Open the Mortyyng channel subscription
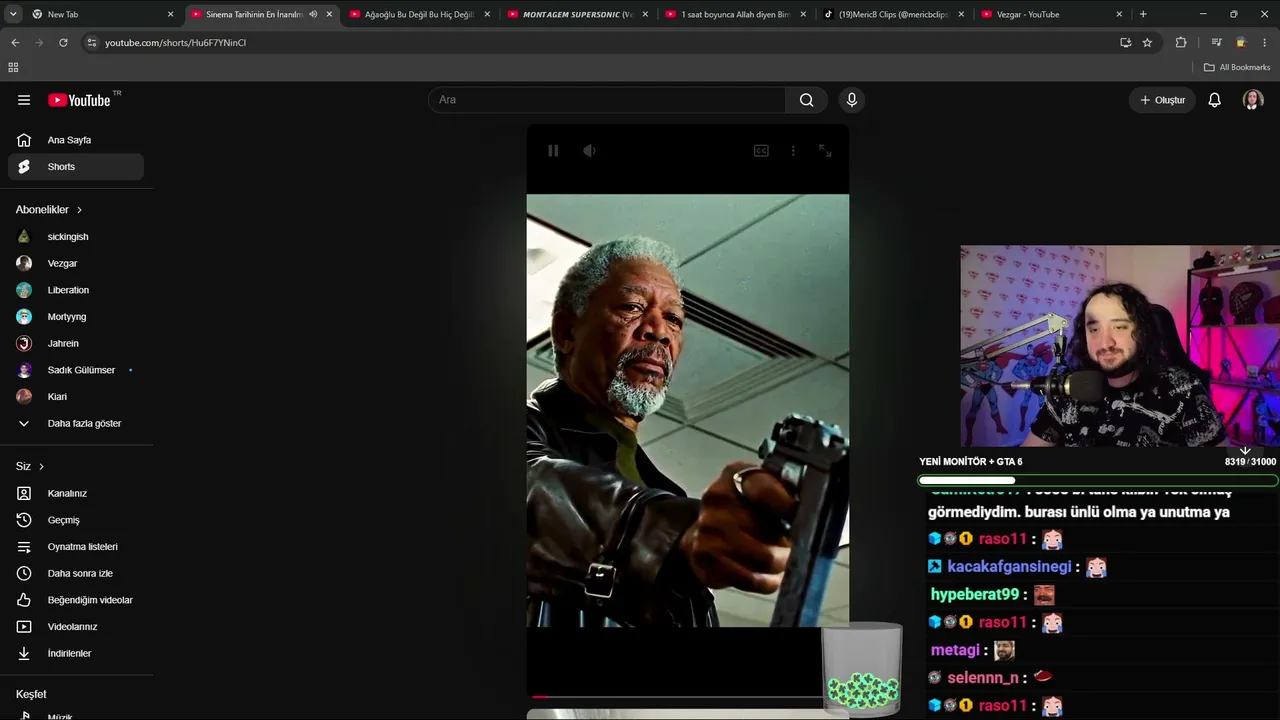This screenshot has height=720, width=1280. click(76, 317)
